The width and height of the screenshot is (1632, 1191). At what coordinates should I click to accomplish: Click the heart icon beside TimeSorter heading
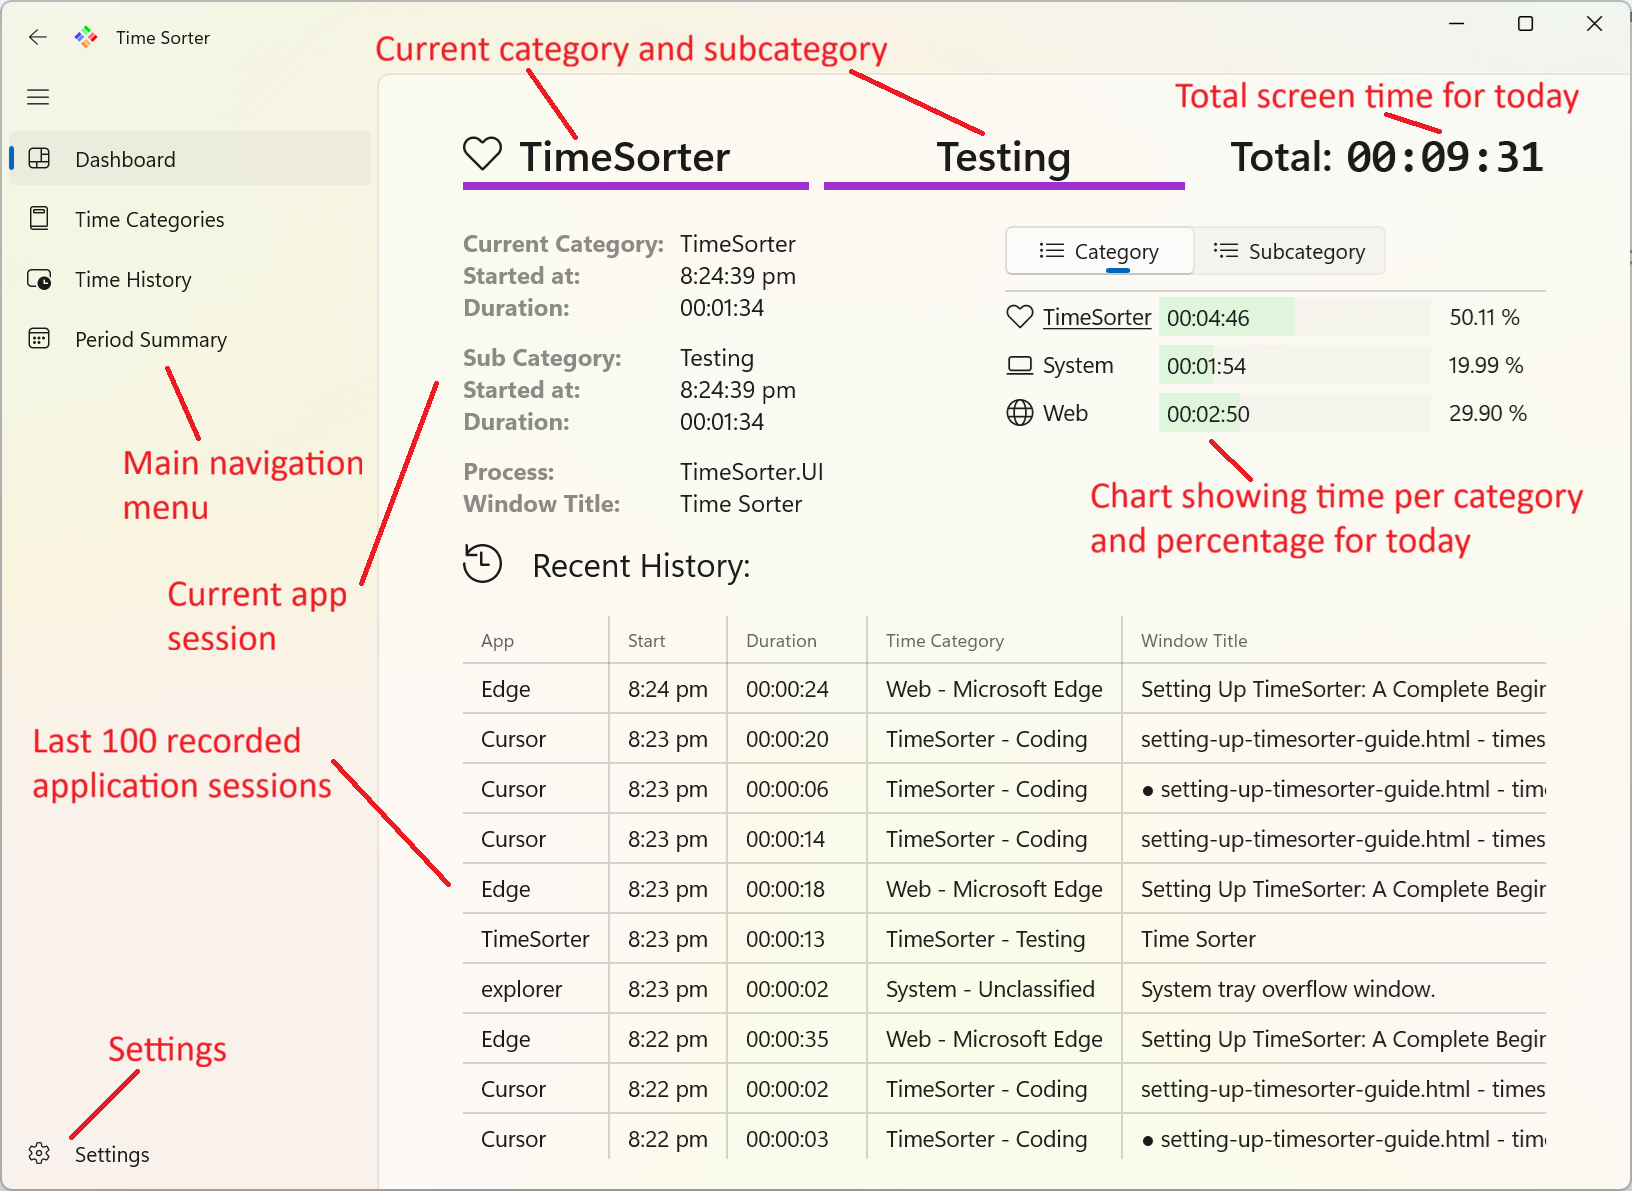pyautogui.click(x=482, y=153)
